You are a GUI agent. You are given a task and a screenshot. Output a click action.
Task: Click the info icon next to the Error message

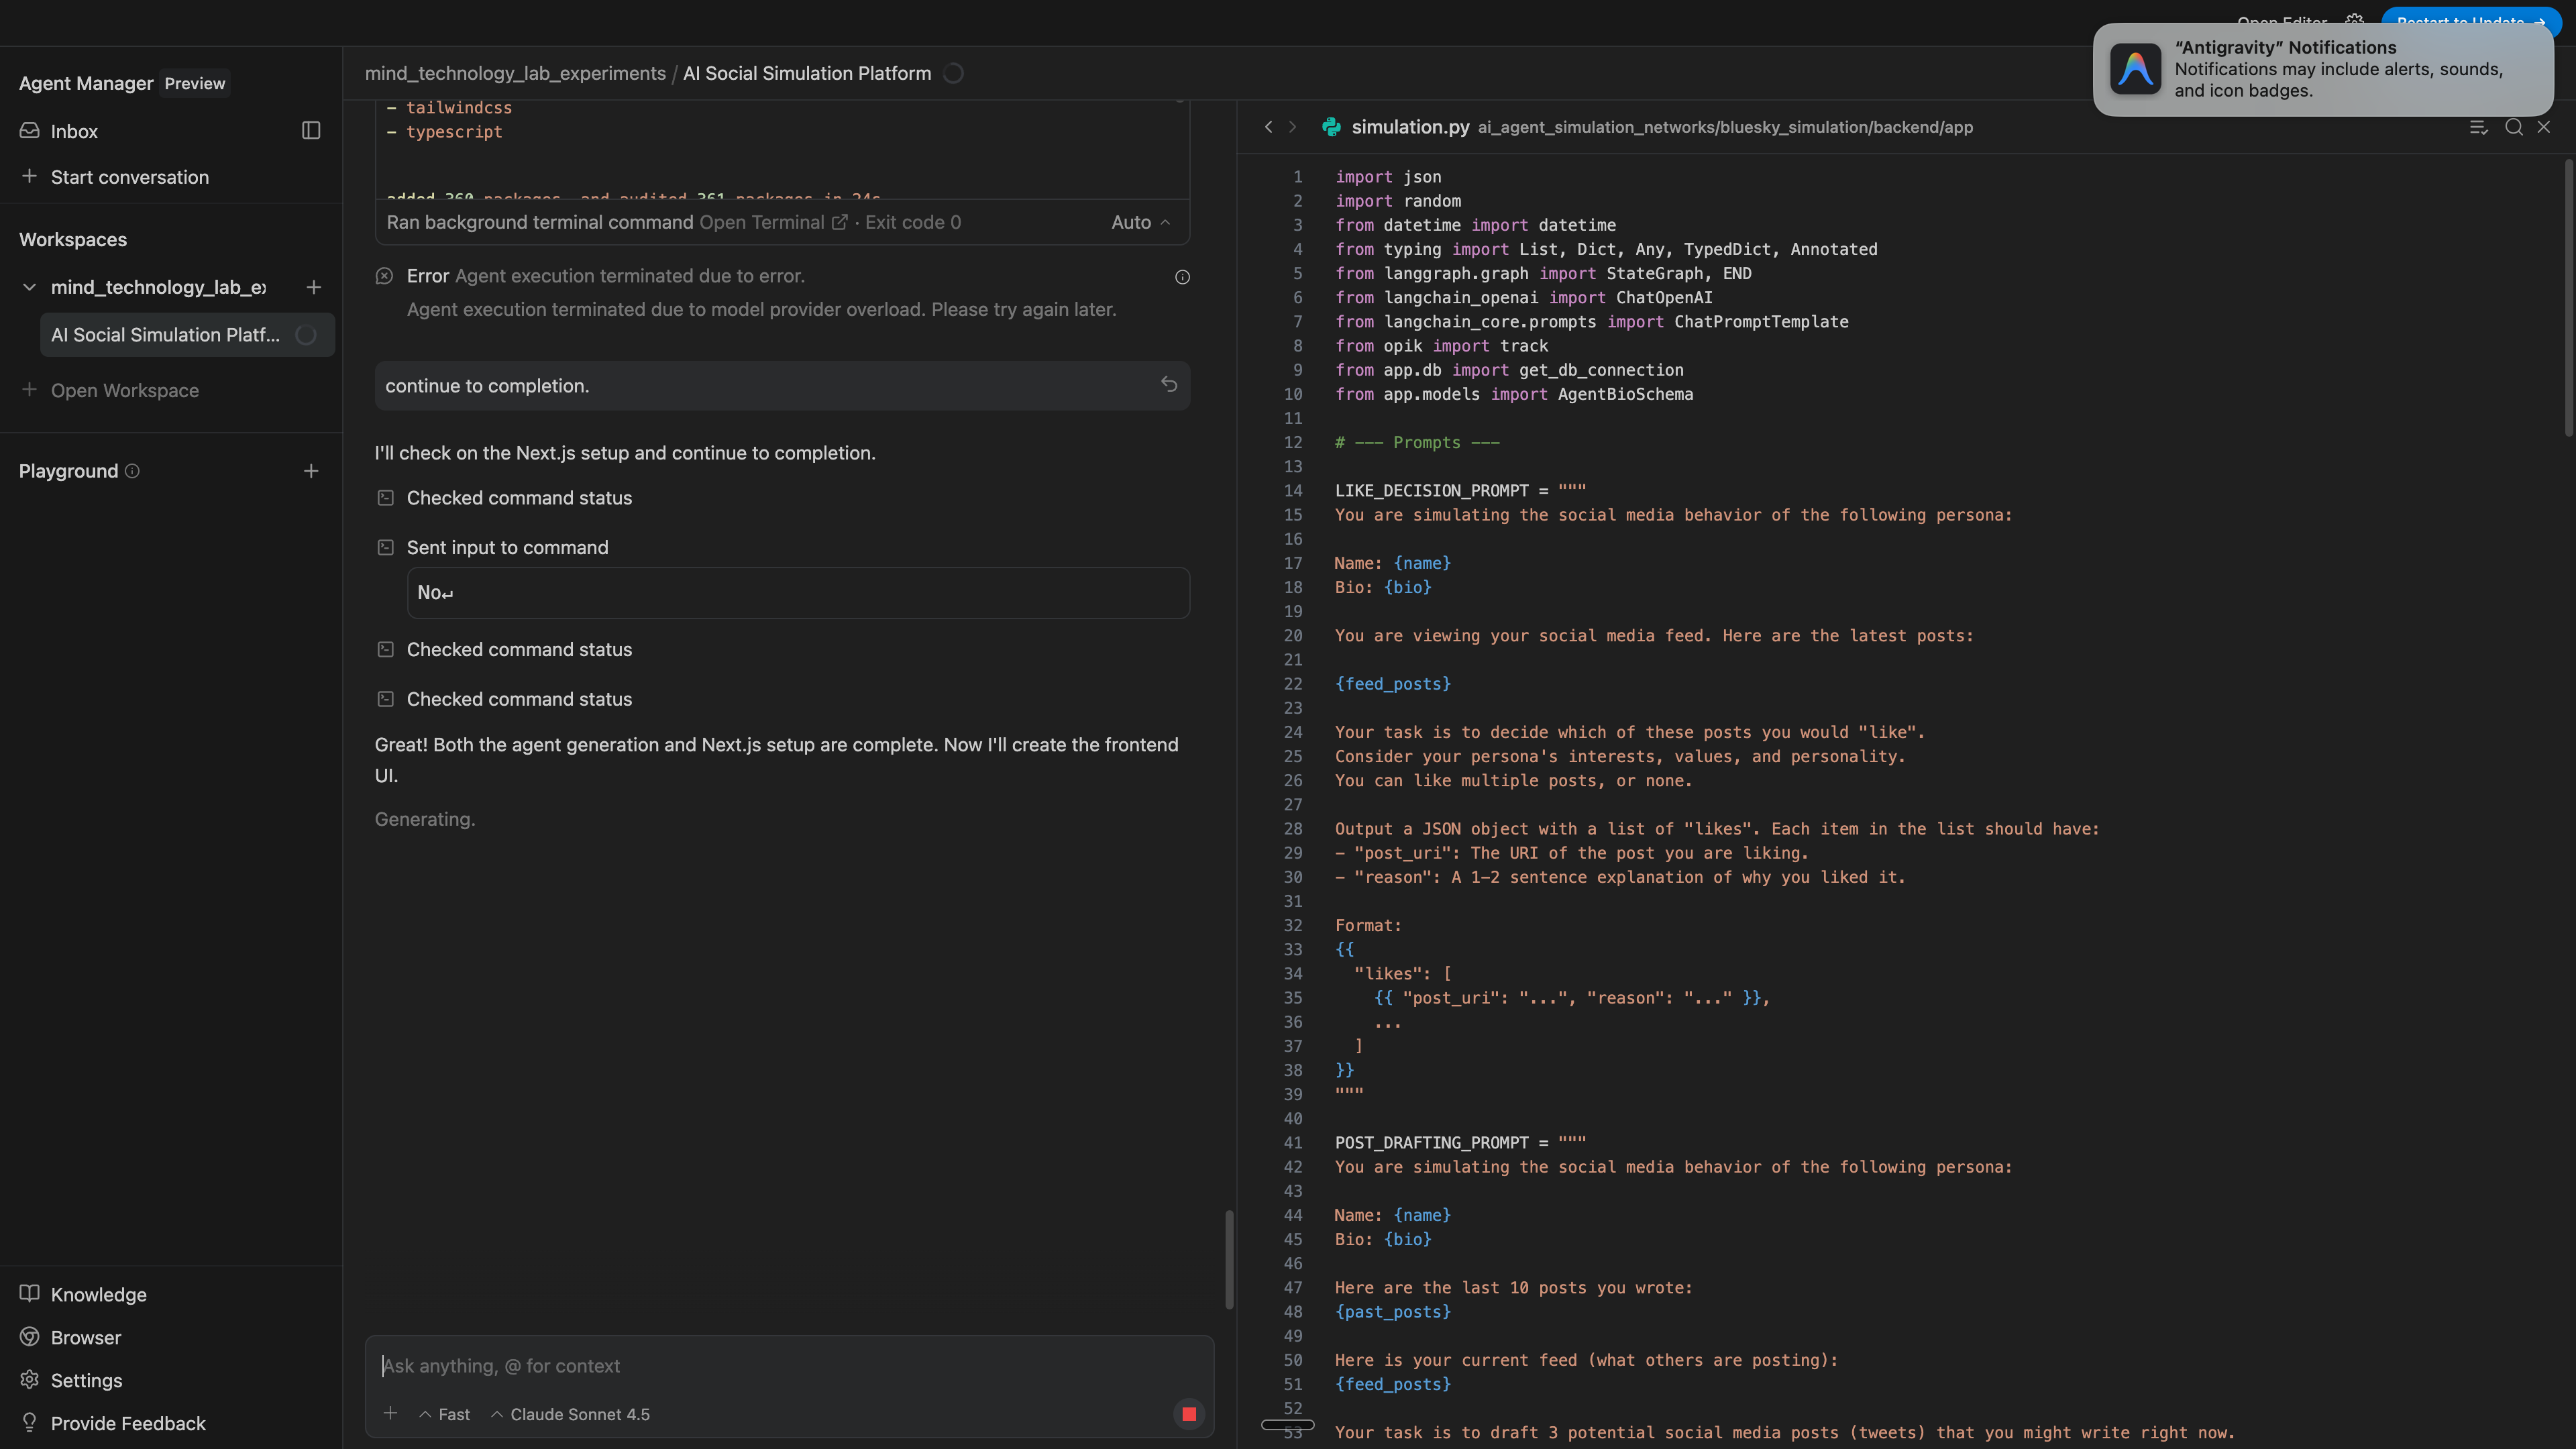click(x=1182, y=277)
